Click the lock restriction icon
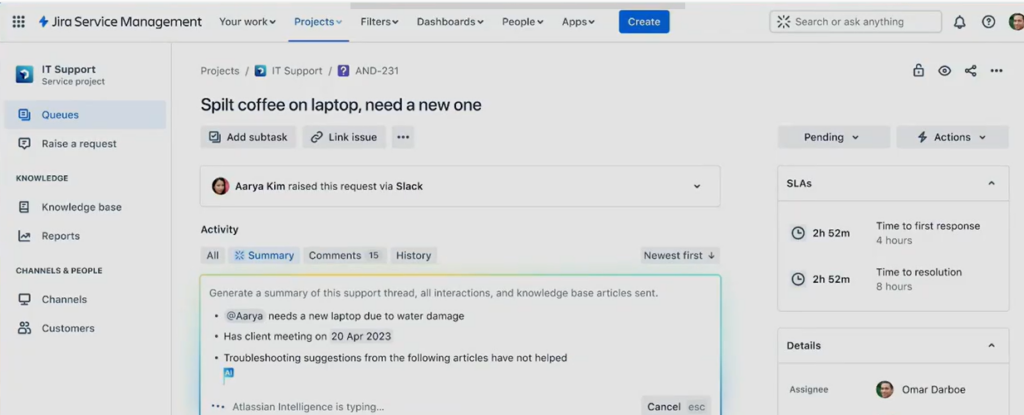This screenshot has height=415, width=1024. click(x=918, y=71)
